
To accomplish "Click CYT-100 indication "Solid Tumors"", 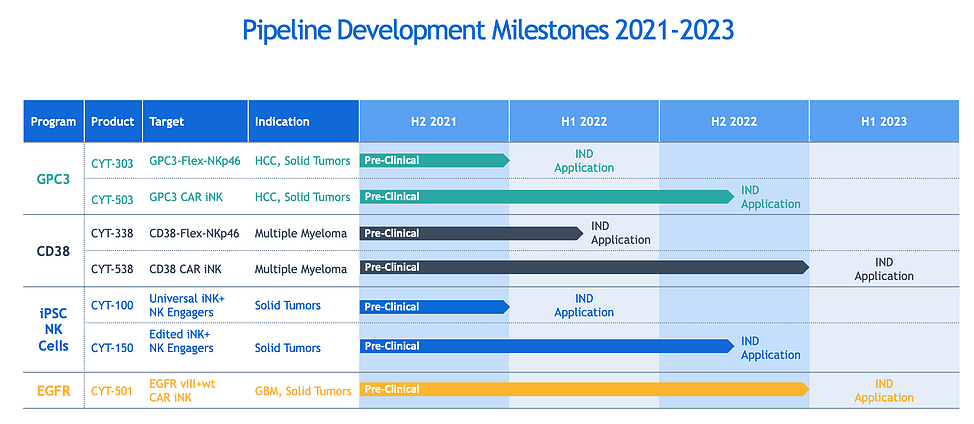I will [288, 305].
